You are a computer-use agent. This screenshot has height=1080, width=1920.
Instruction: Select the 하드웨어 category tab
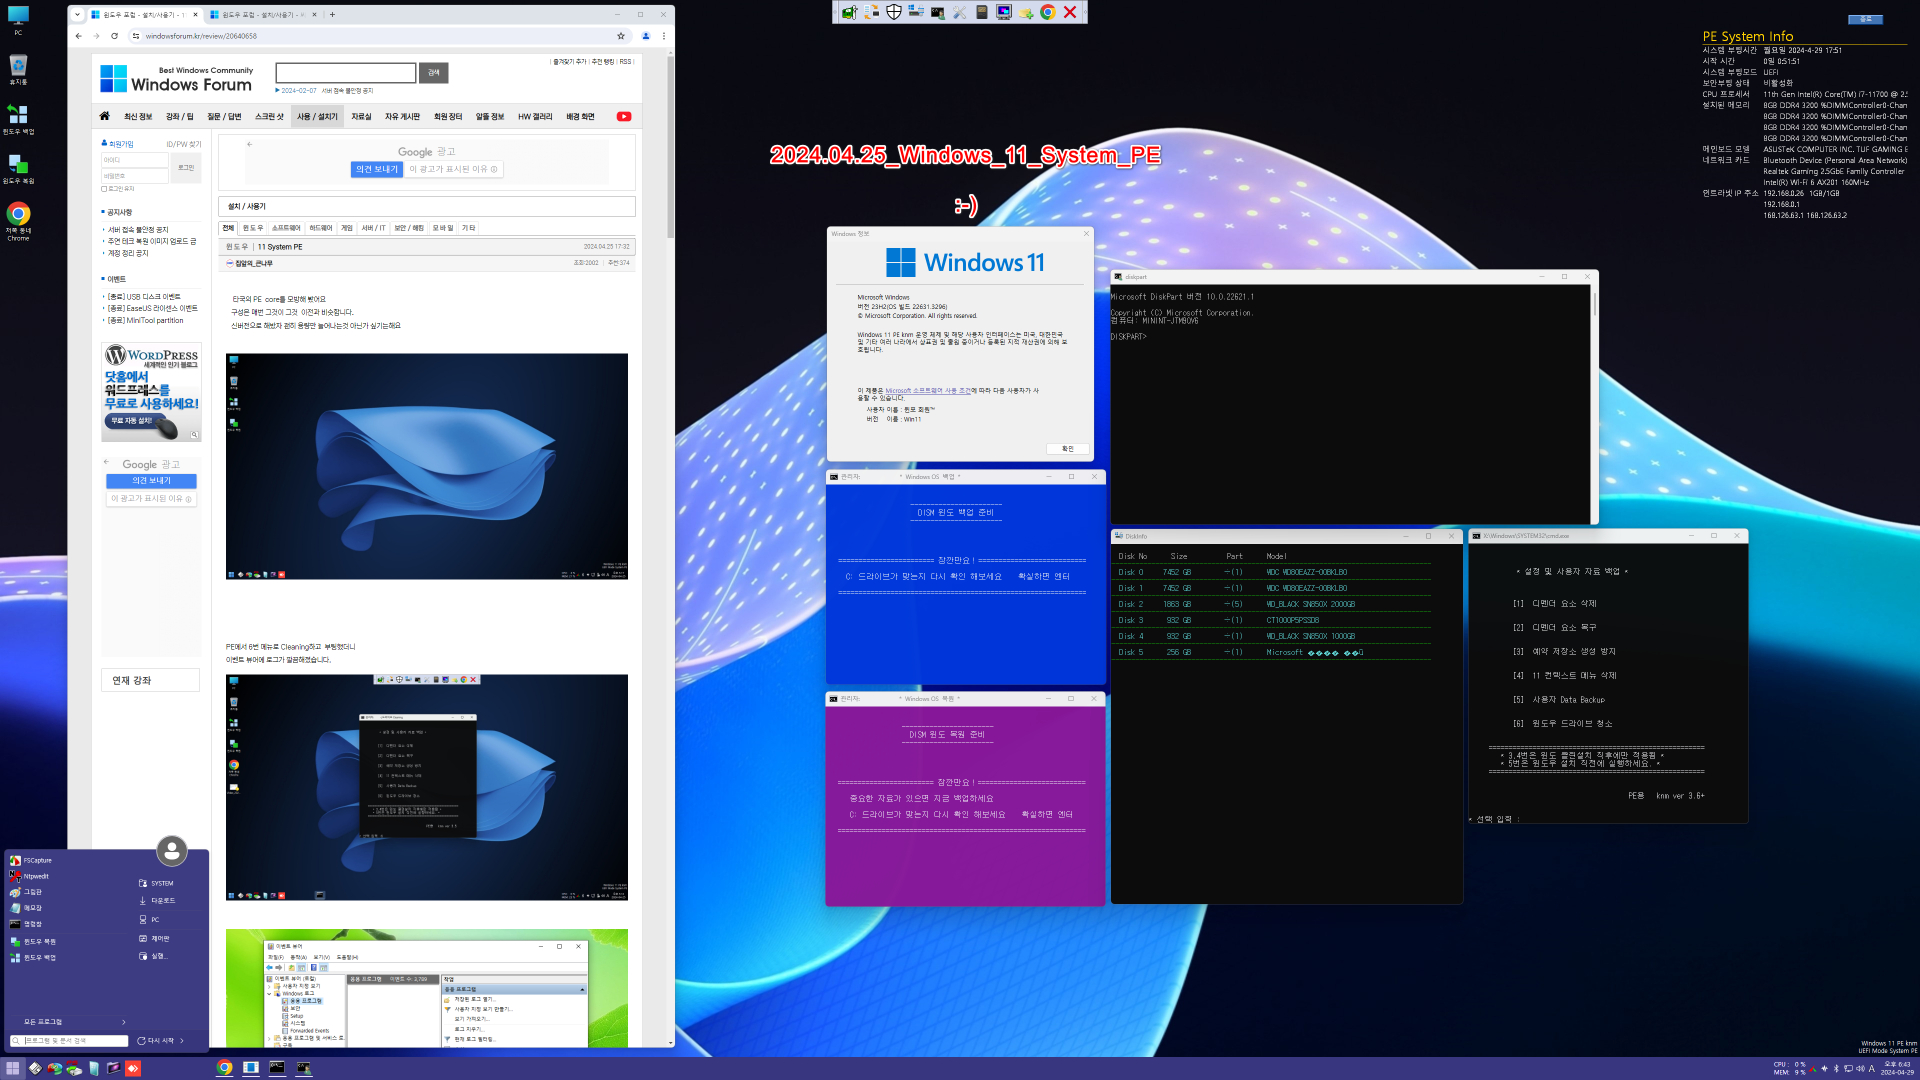(320, 228)
